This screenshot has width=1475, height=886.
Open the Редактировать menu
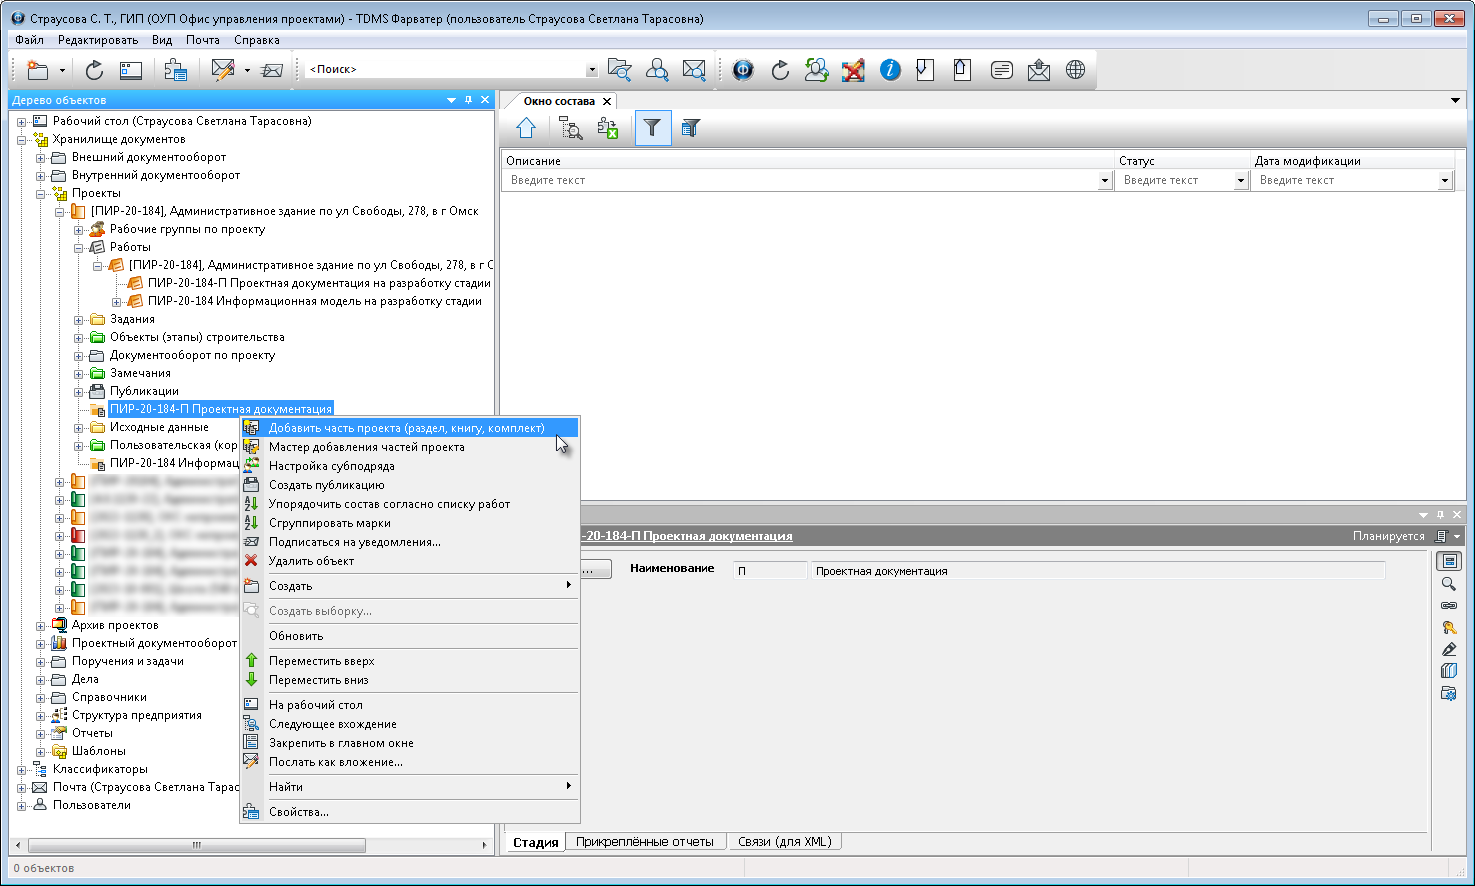coord(98,40)
